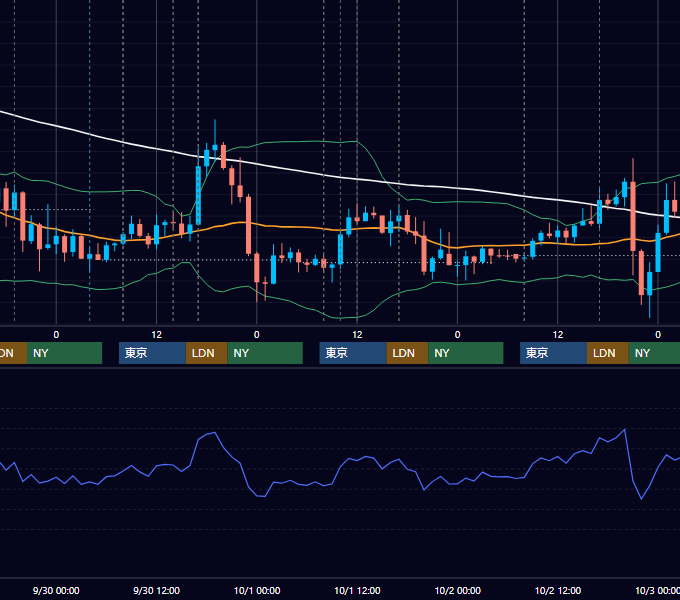Click the oscillator peak before 10/3 00:00
This screenshot has height=600, width=680.
(624, 430)
